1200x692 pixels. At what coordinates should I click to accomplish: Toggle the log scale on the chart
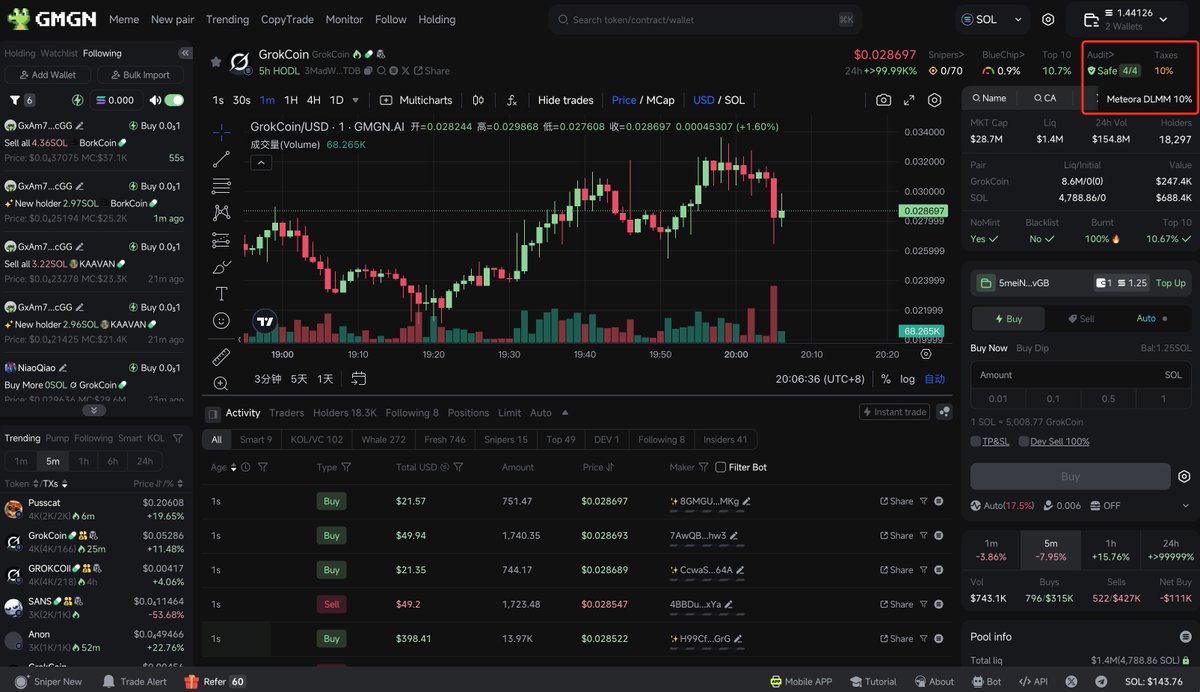pyautogui.click(x=907, y=379)
